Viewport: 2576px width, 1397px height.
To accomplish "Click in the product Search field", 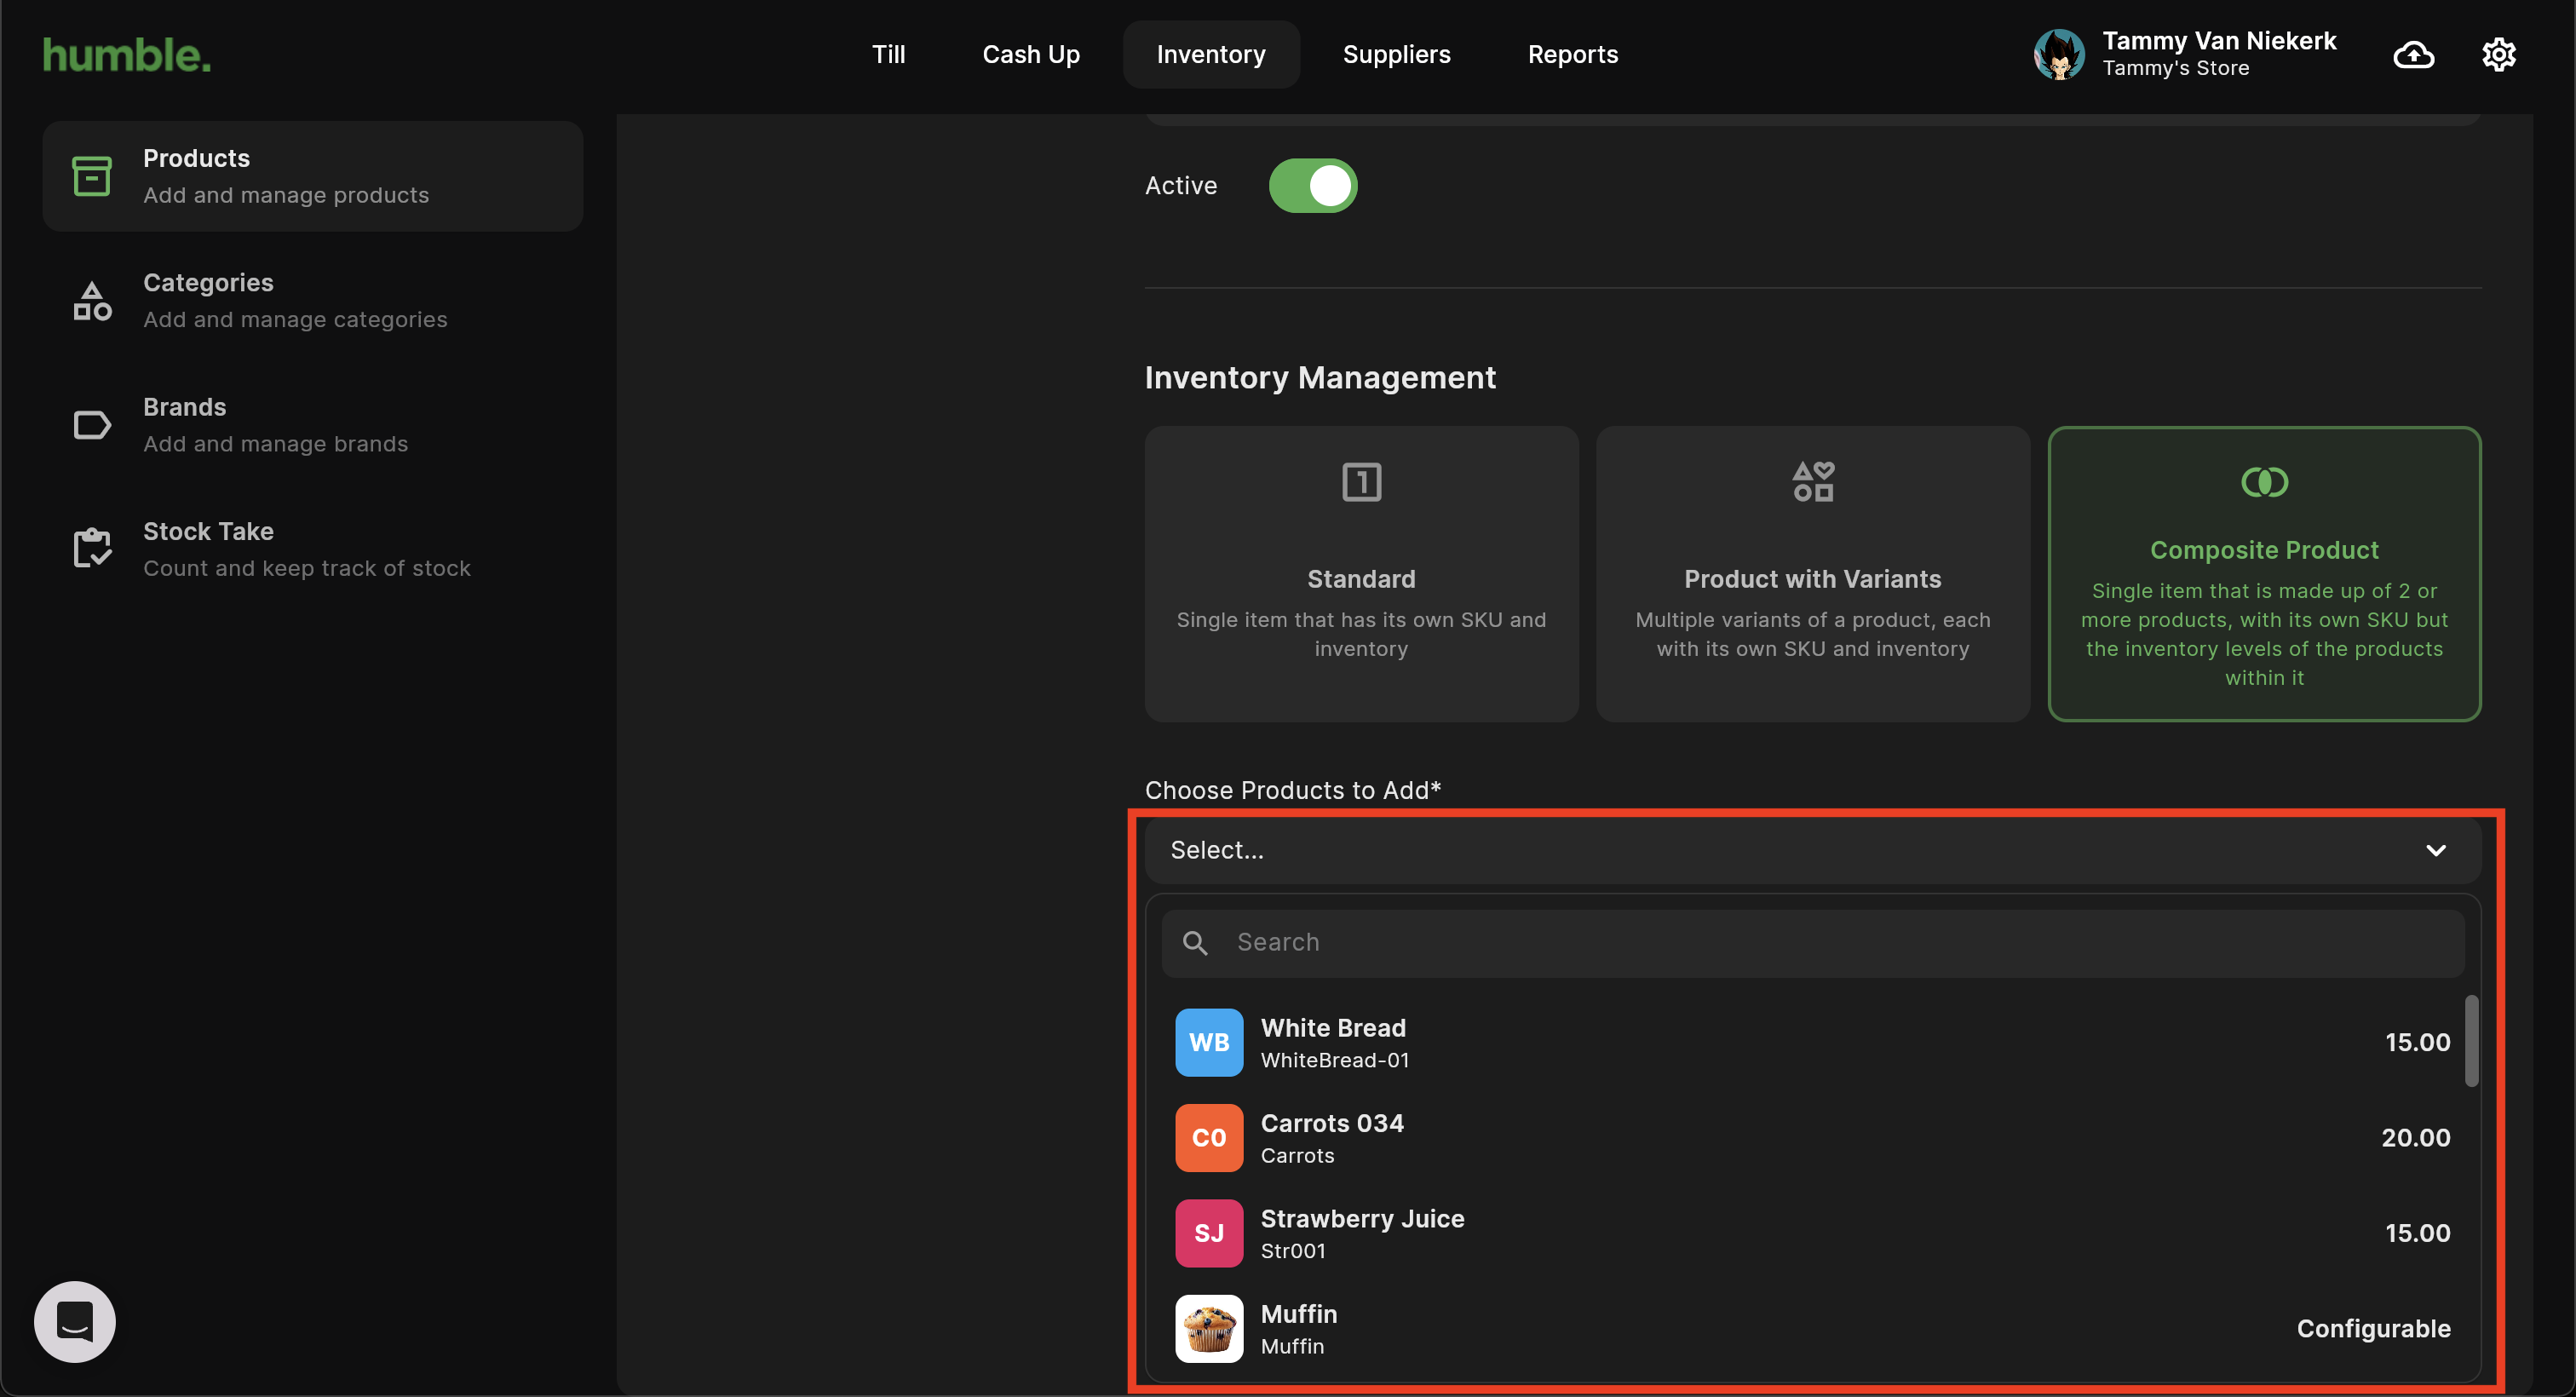I will [1812, 942].
